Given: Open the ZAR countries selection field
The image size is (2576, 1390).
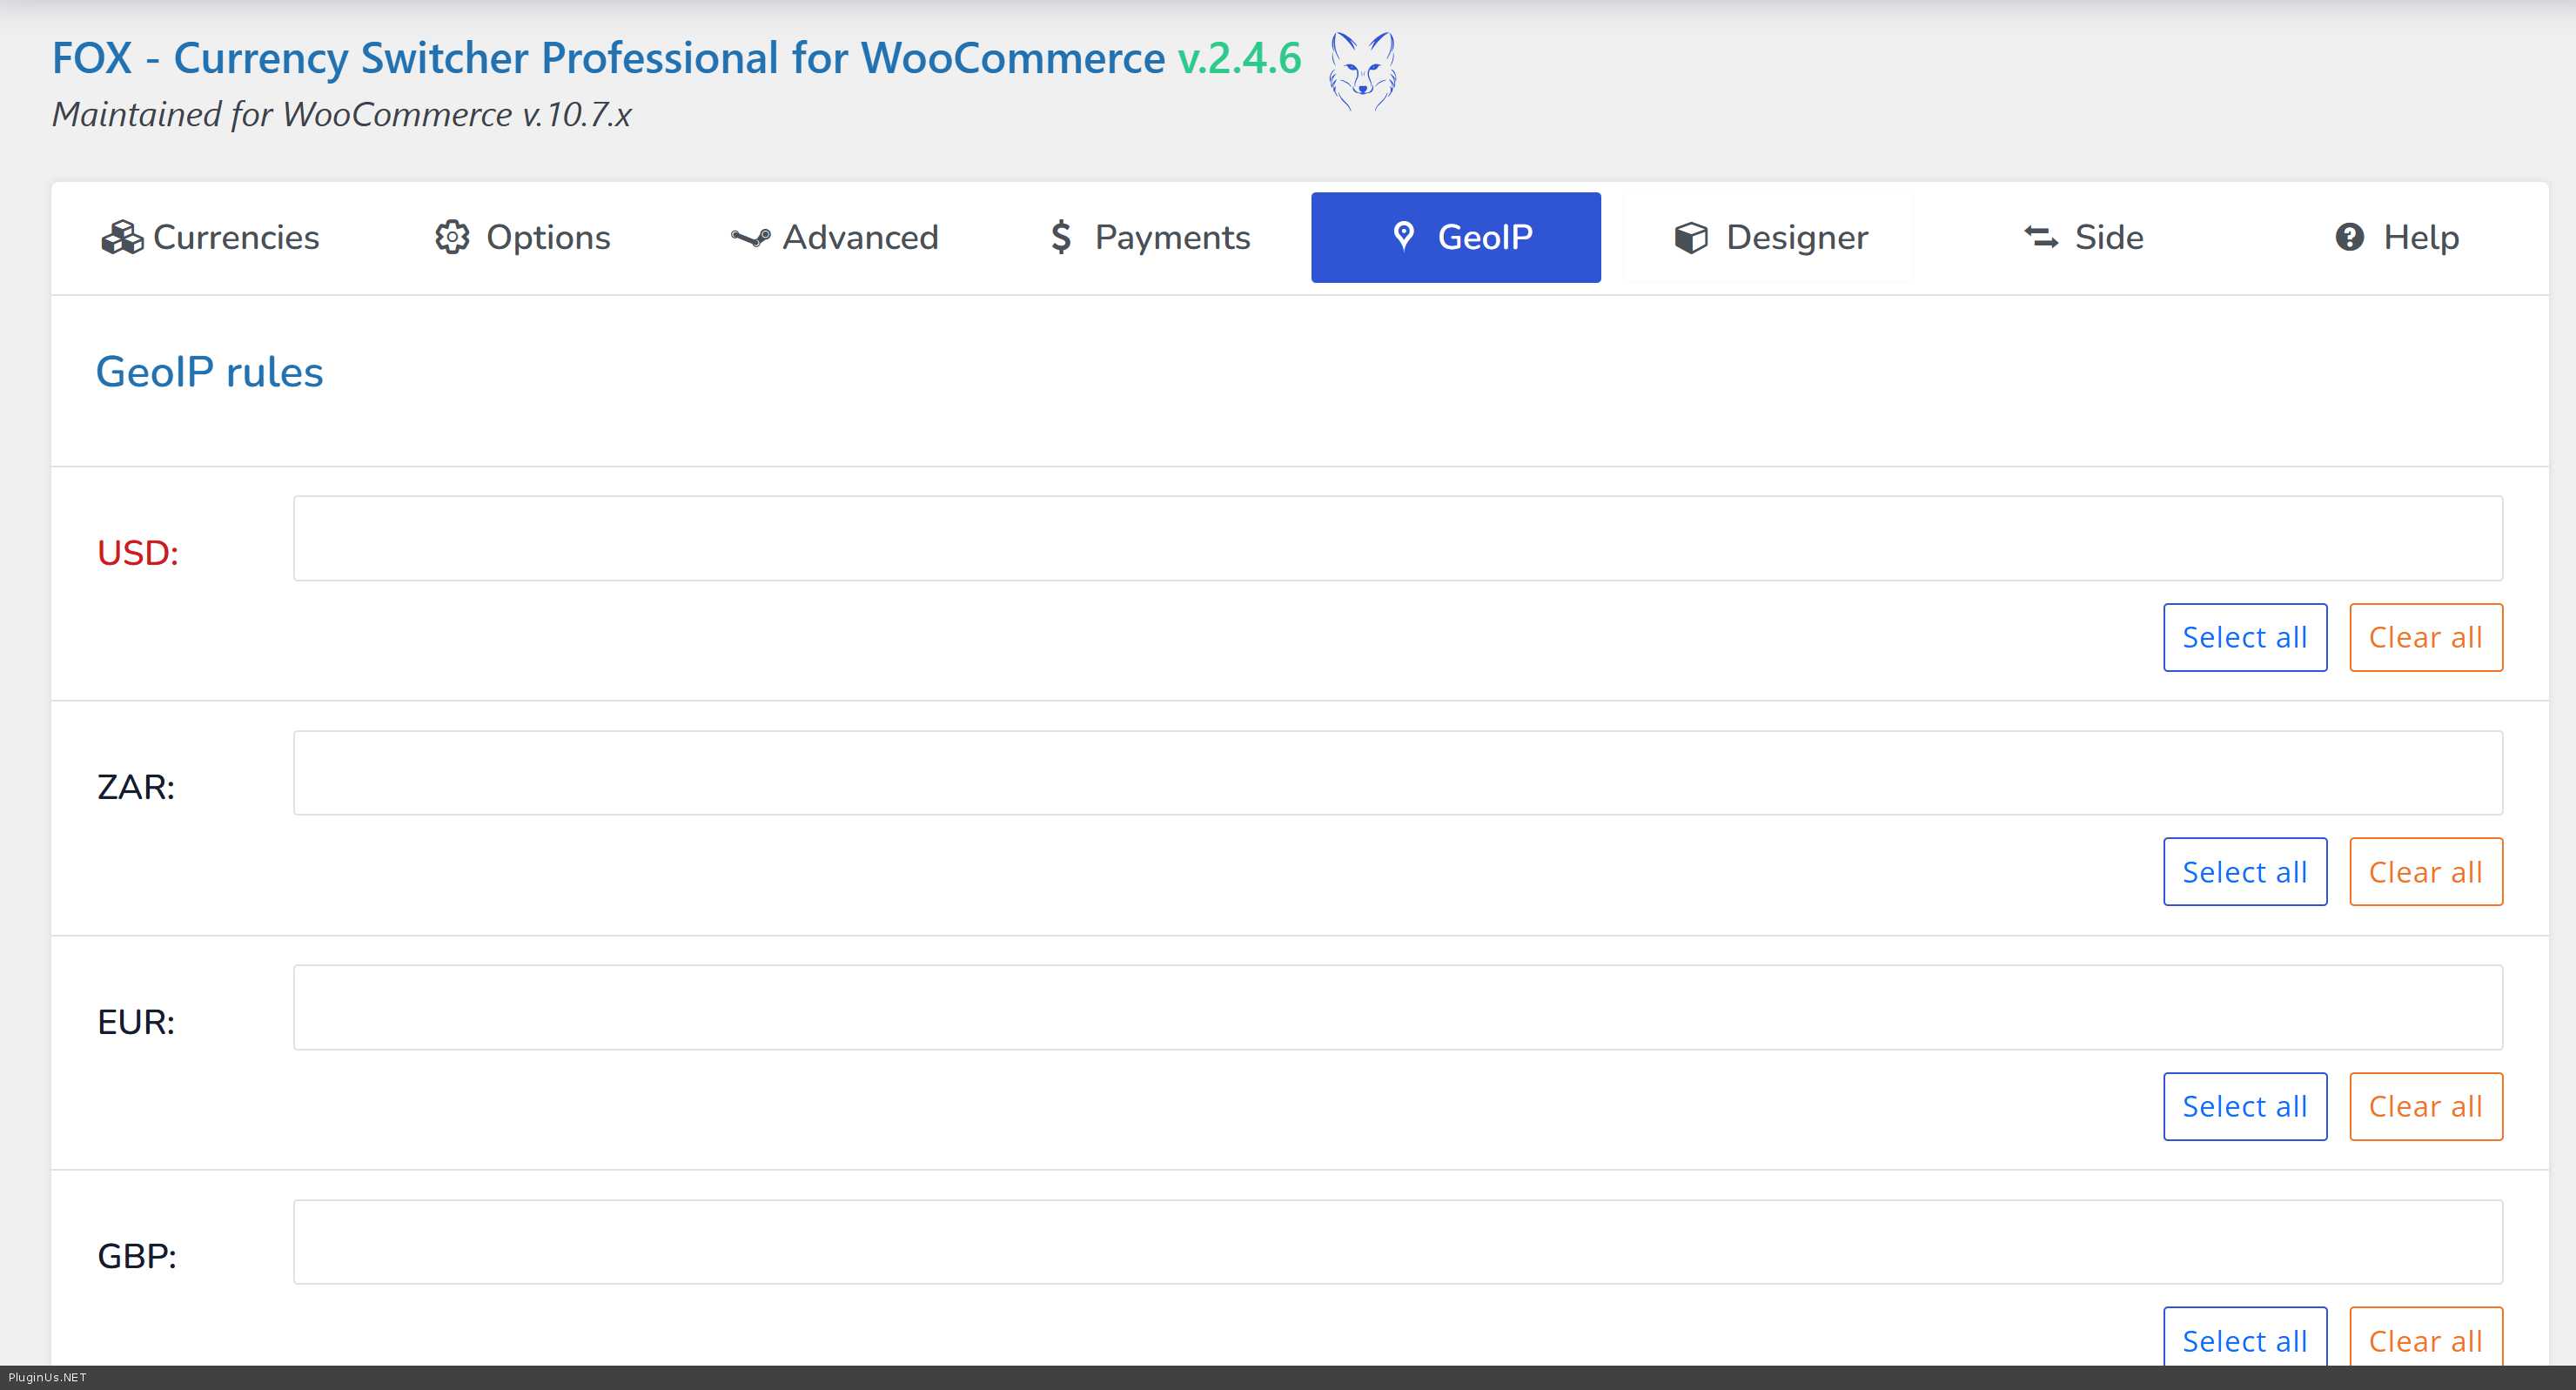Looking at the screenshot, I should click(1397, 773).
